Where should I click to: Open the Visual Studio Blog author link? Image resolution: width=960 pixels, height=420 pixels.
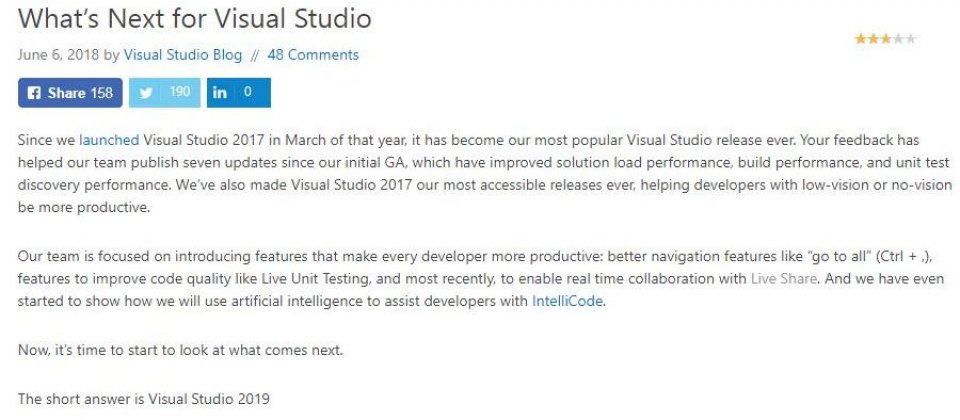click(x=183, y=55)
